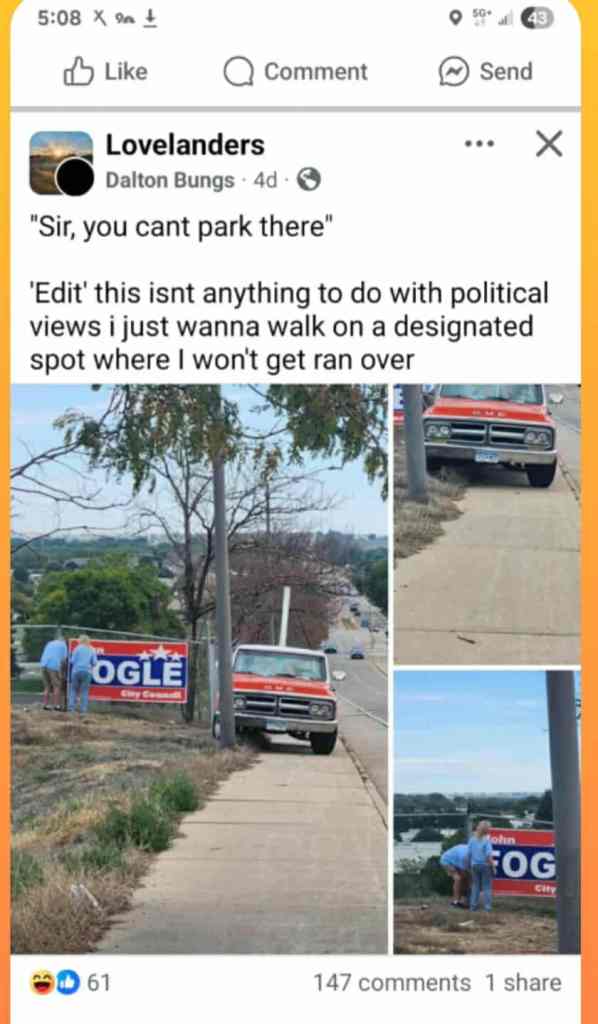The width and height of the screenshot is (598, 1024).
Task: Open the Lovelanders group name link
Action: (x=185, y=145)
